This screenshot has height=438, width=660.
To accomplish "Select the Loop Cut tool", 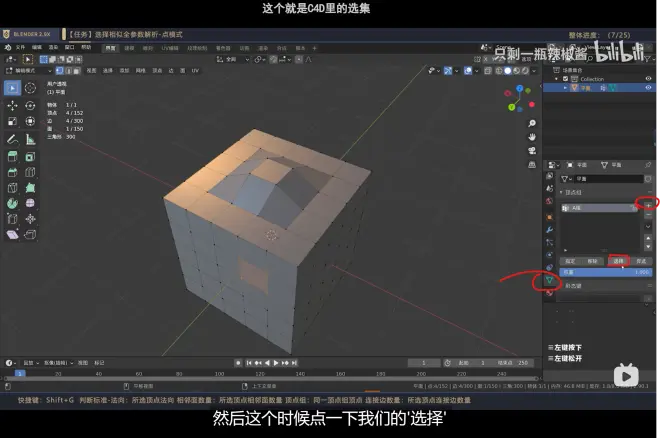I will click(30, 173).
